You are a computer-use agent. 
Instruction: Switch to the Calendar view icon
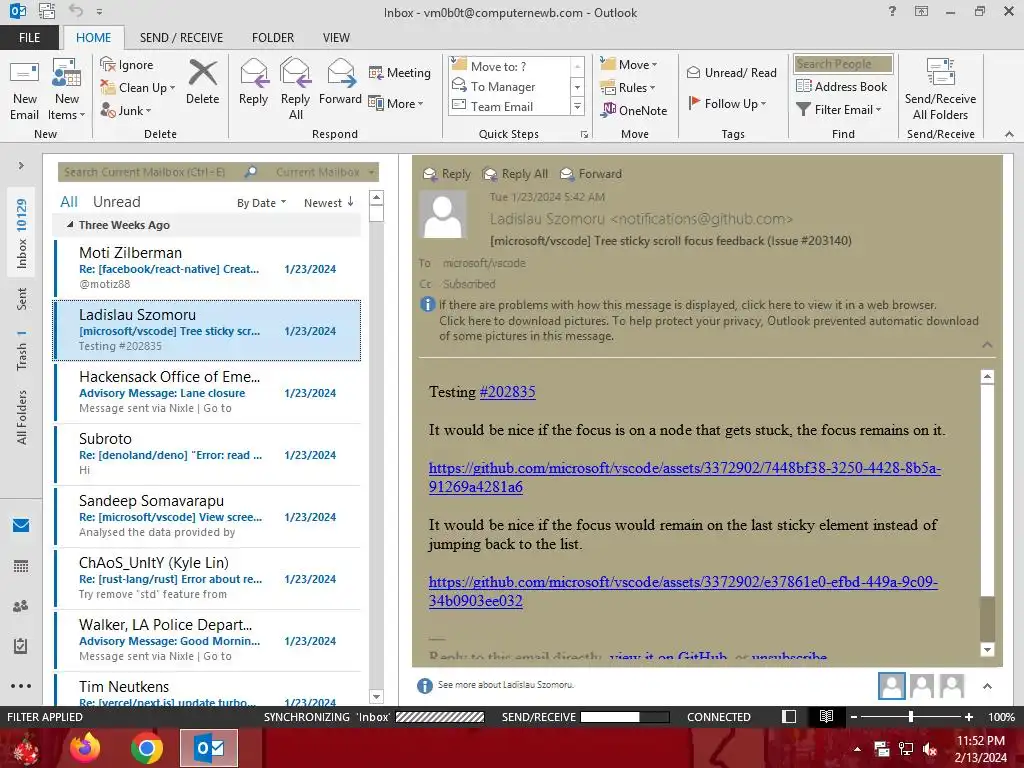tap(21, 566)
